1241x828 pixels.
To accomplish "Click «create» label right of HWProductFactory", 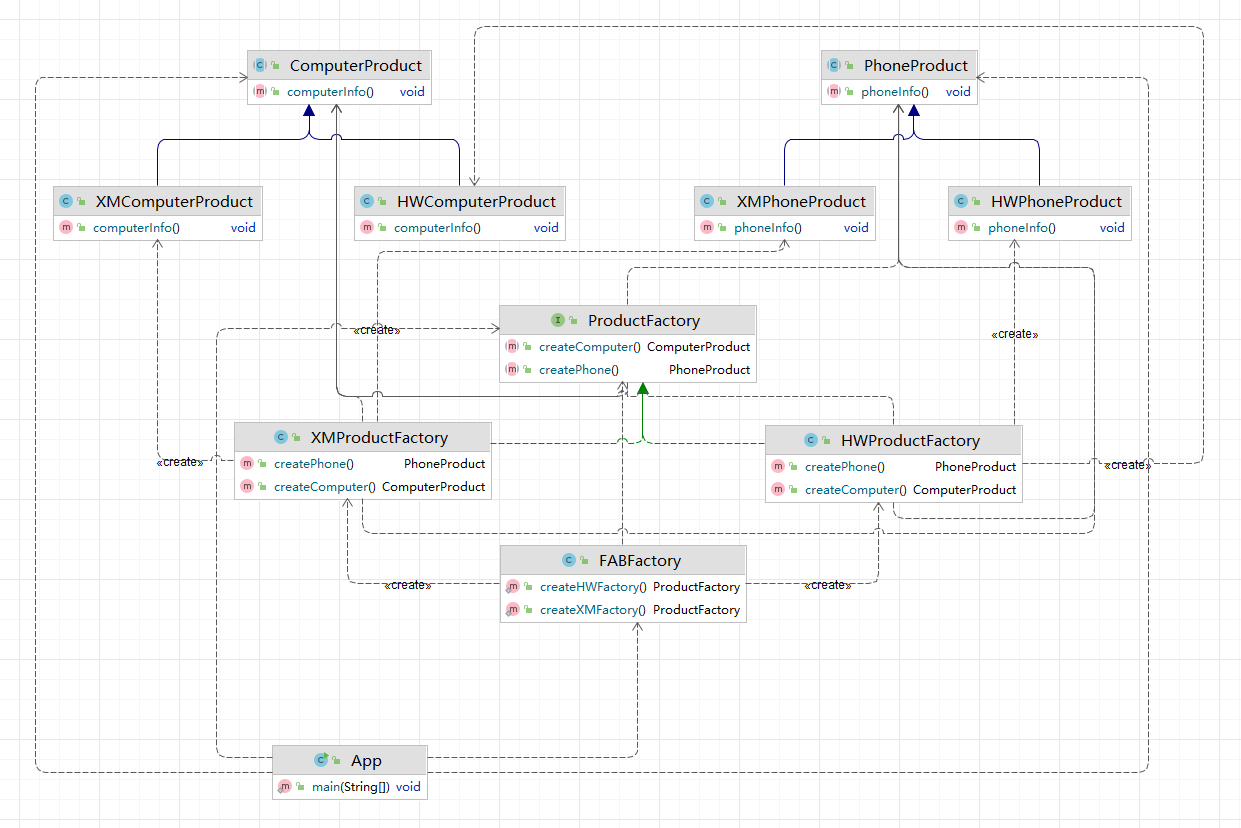I will 1127,465.
